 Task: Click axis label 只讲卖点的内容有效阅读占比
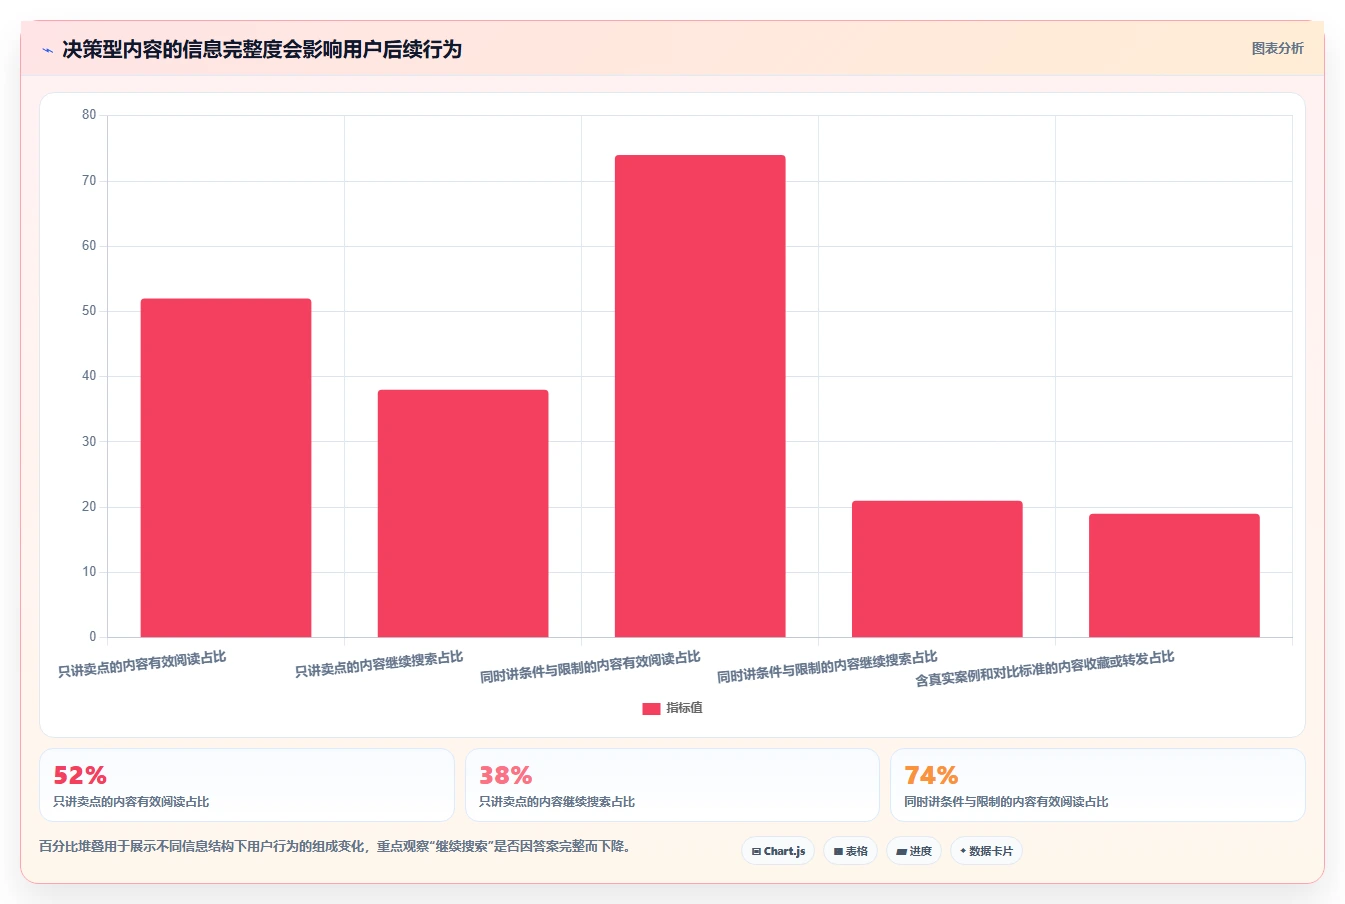tap(142, 664)
